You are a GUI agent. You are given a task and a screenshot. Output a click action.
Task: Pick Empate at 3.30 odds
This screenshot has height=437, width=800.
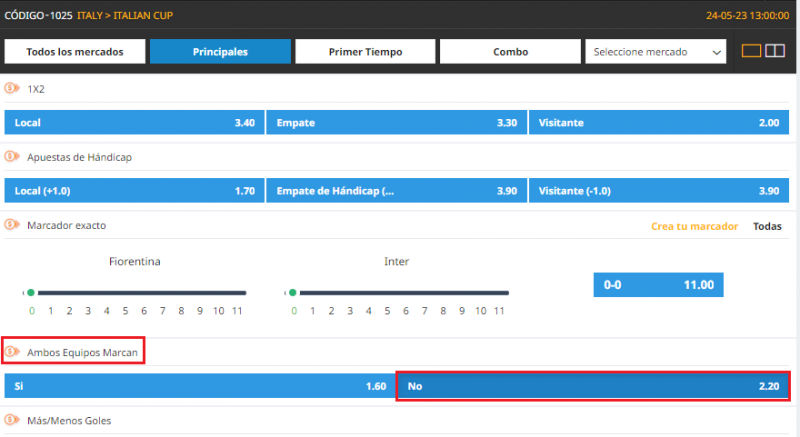pos(396,123)
